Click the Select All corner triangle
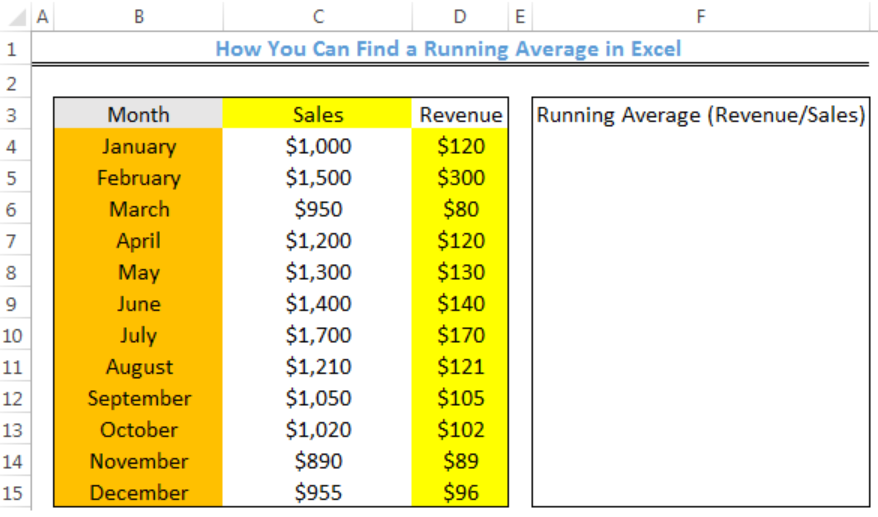The image size is (878, 517). tap(16, 17)
